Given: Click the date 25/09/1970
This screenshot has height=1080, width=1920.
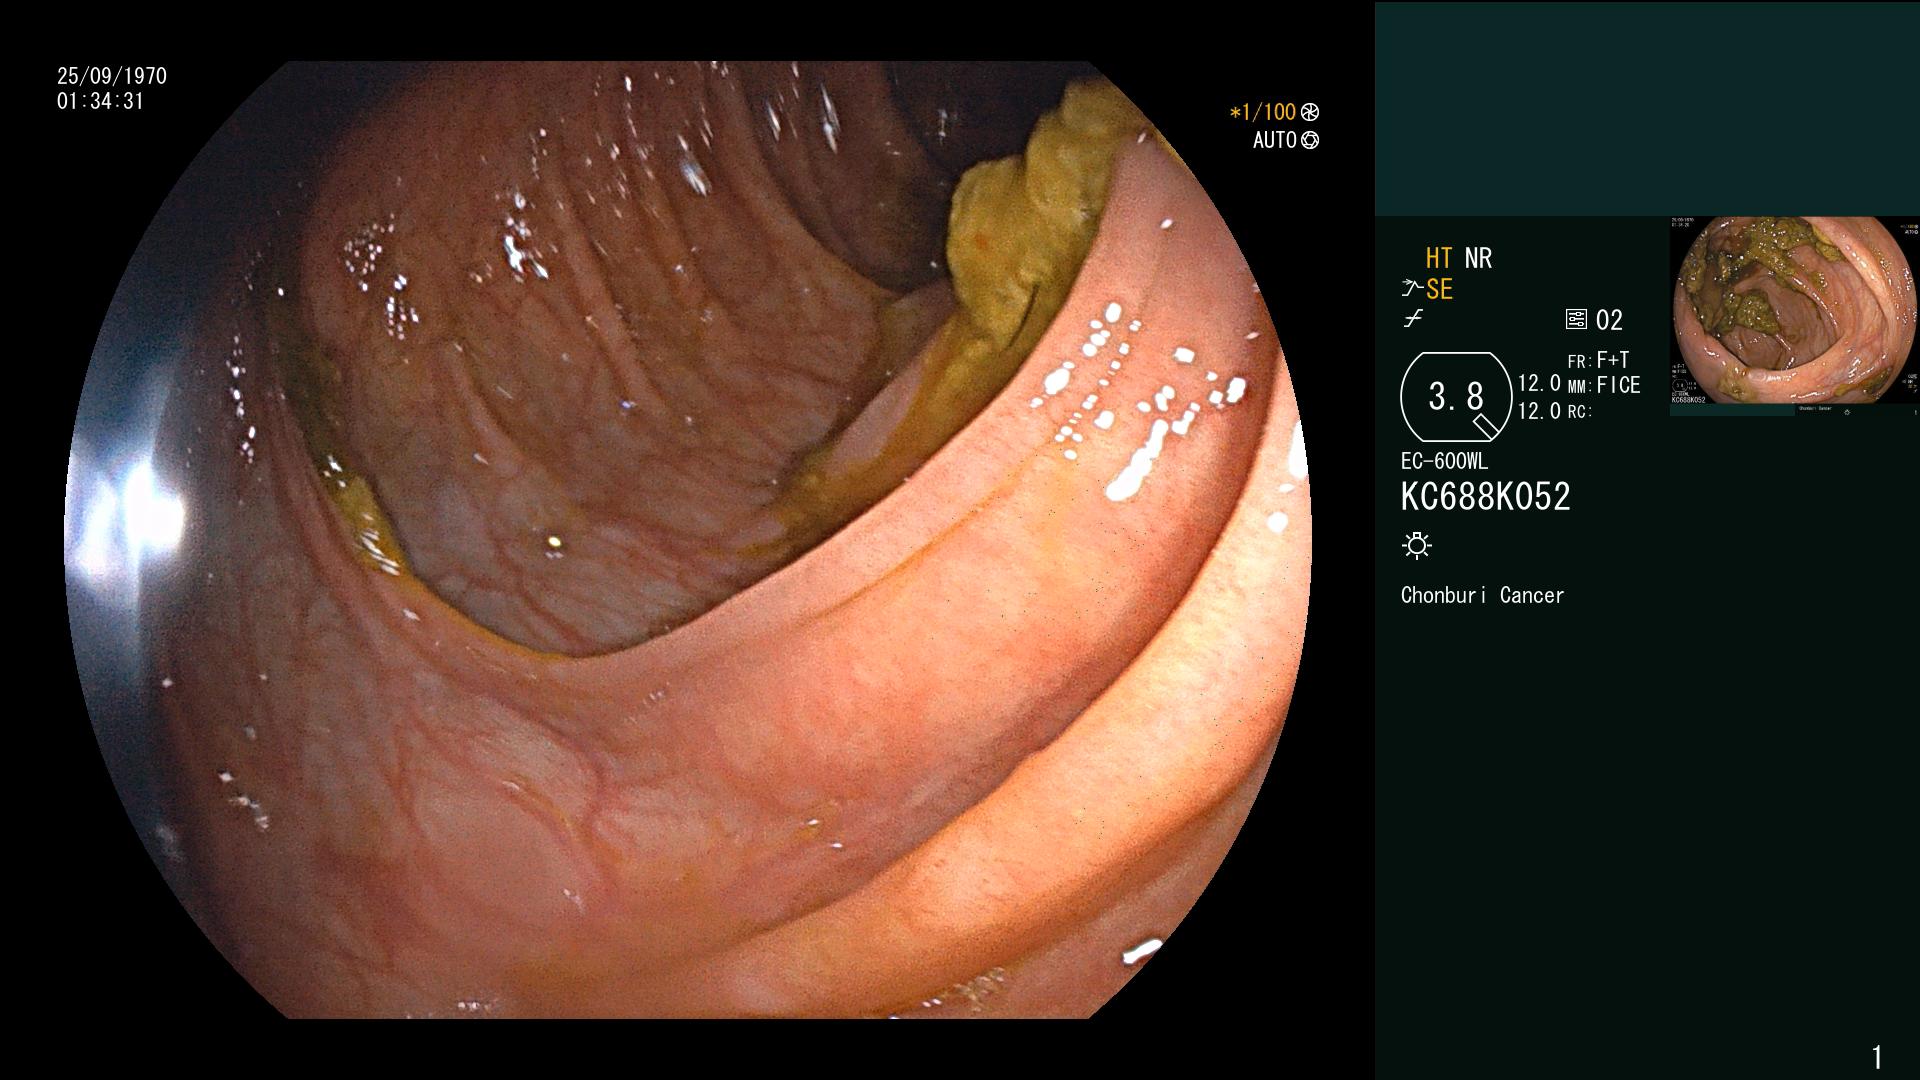Looking at the screenshot, I should 112,76.
